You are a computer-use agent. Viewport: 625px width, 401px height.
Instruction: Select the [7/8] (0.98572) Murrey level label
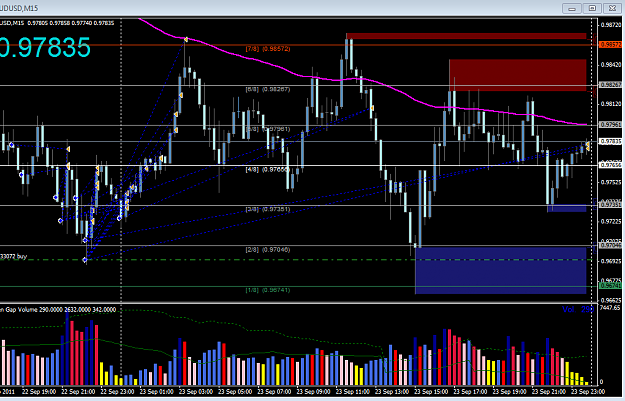tap(268, 49)
